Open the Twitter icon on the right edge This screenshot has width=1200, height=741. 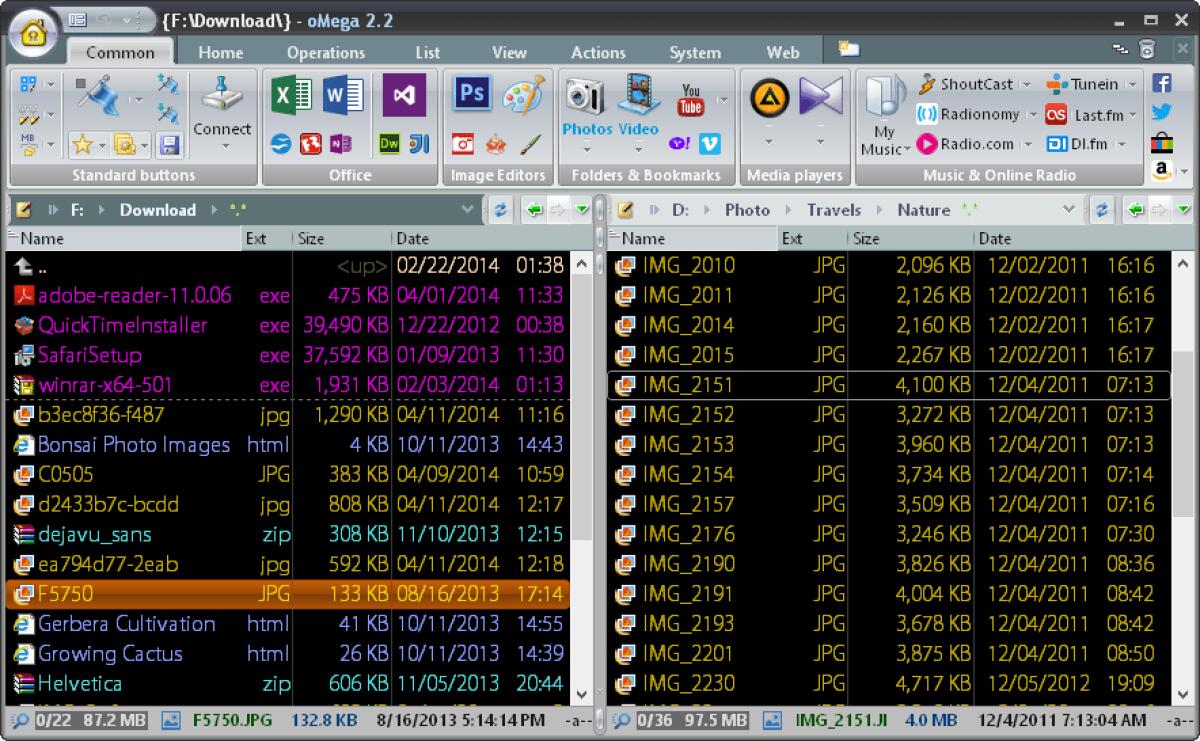1163,114
